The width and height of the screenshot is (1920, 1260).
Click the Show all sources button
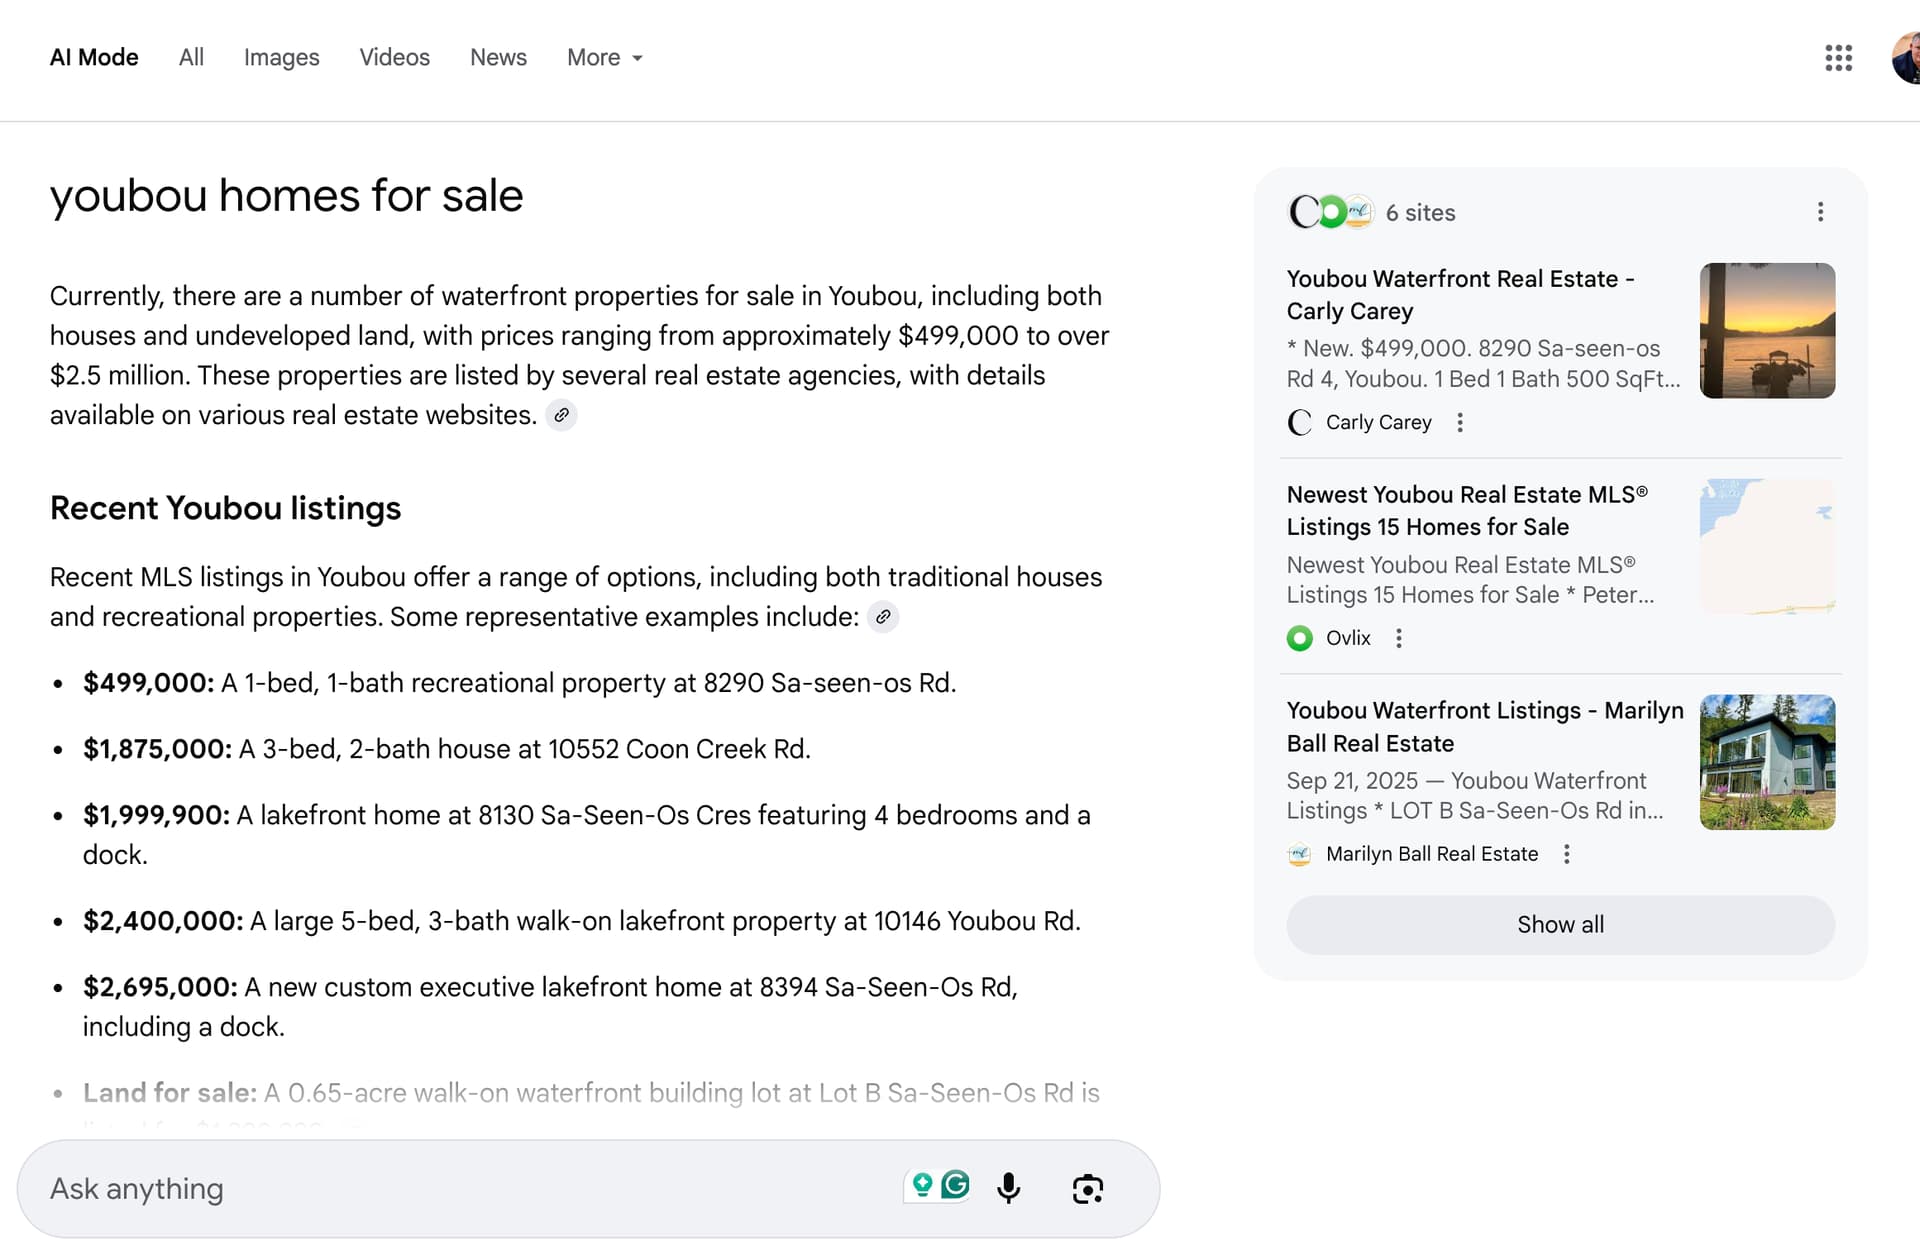[x=1560, y=925]
